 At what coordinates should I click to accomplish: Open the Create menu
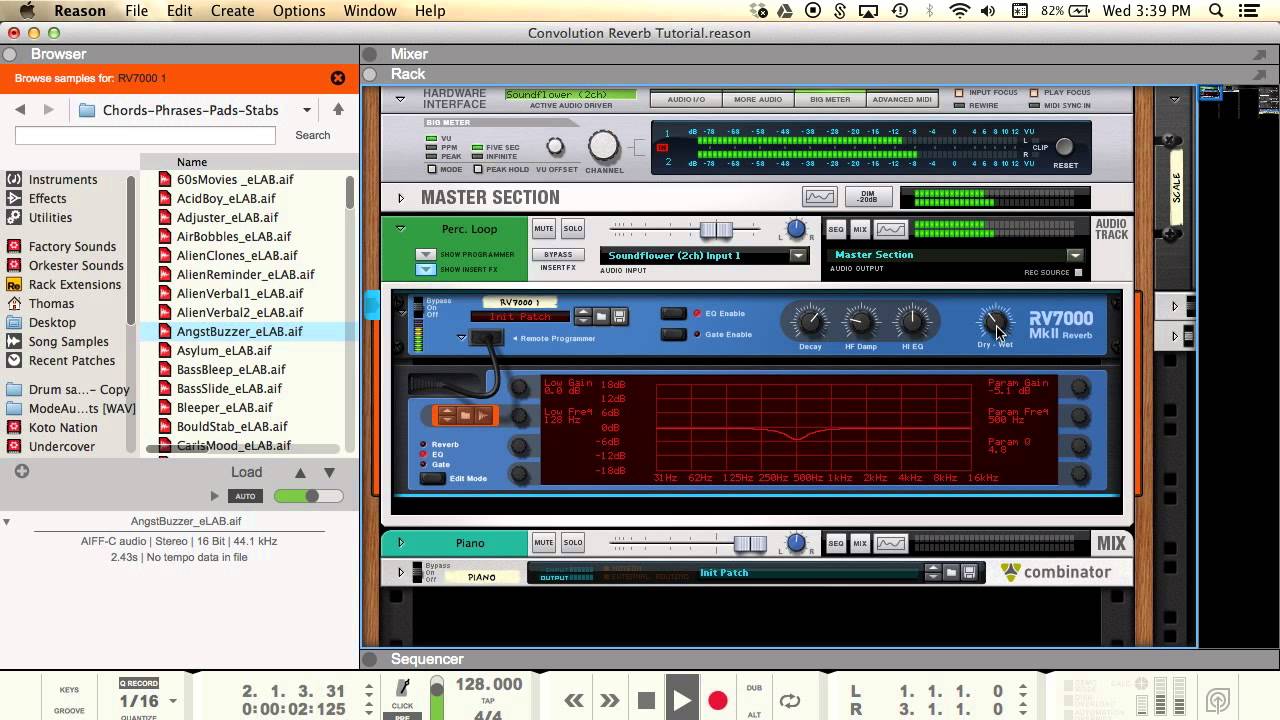coord(232,11)
